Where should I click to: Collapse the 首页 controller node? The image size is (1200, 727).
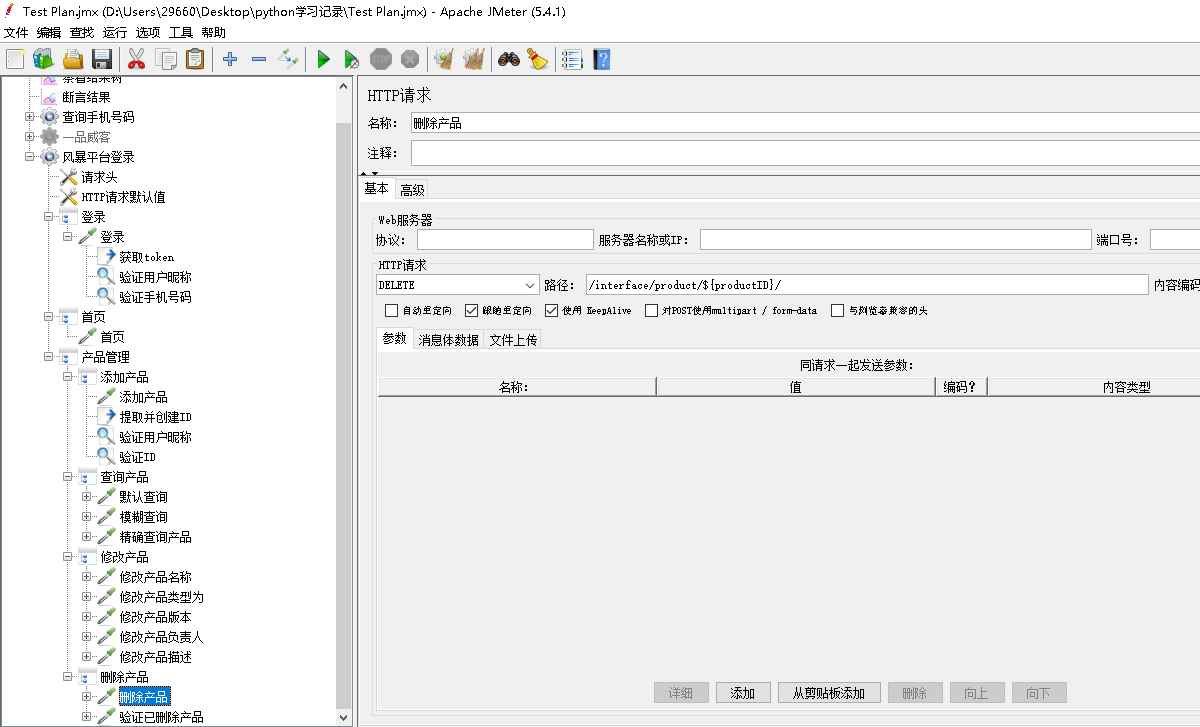point(49,317)
